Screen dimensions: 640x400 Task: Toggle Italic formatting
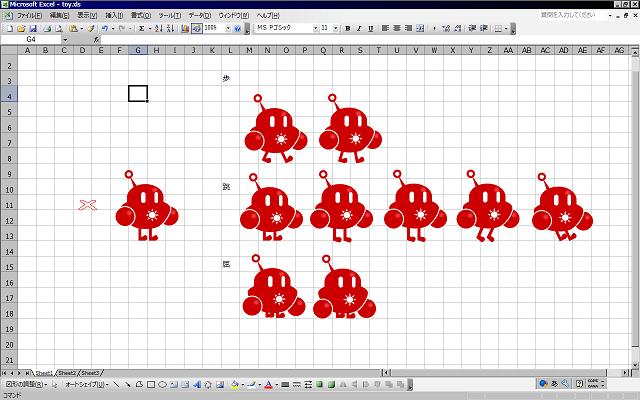click(358, 28)
